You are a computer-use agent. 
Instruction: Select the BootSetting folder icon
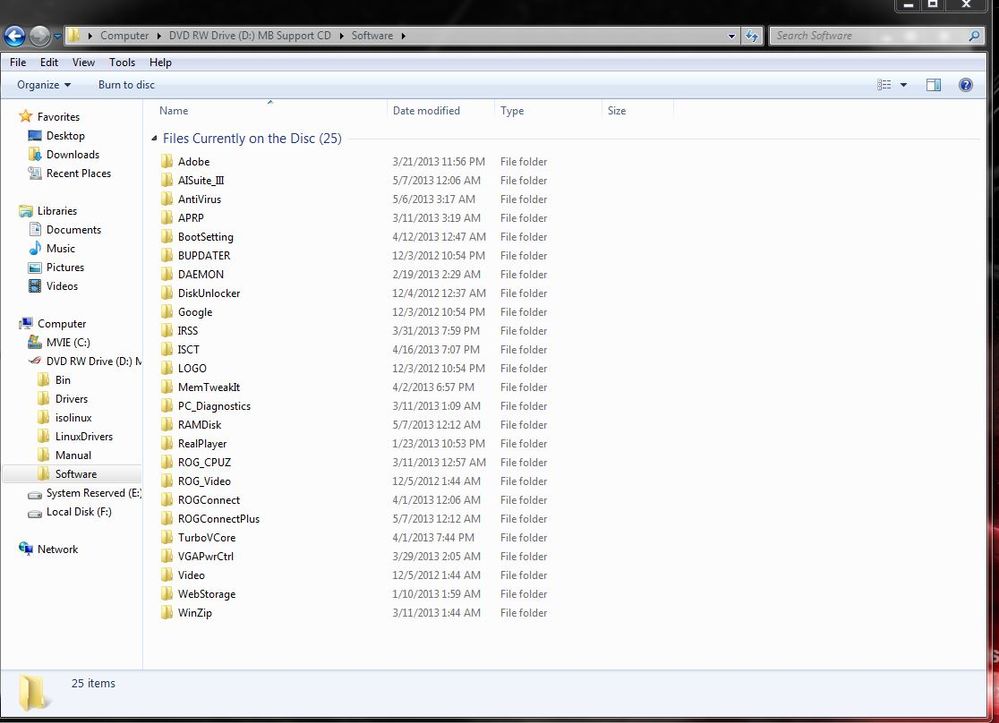[x=166, y=236]
